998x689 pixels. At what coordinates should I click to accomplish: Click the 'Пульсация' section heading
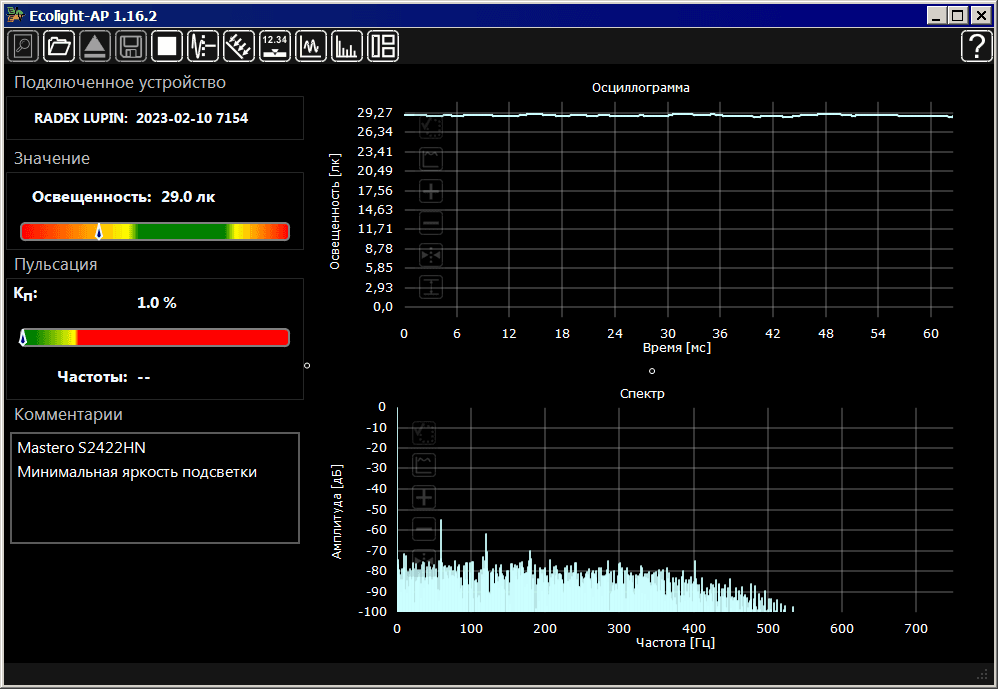(x=55, y=265)
